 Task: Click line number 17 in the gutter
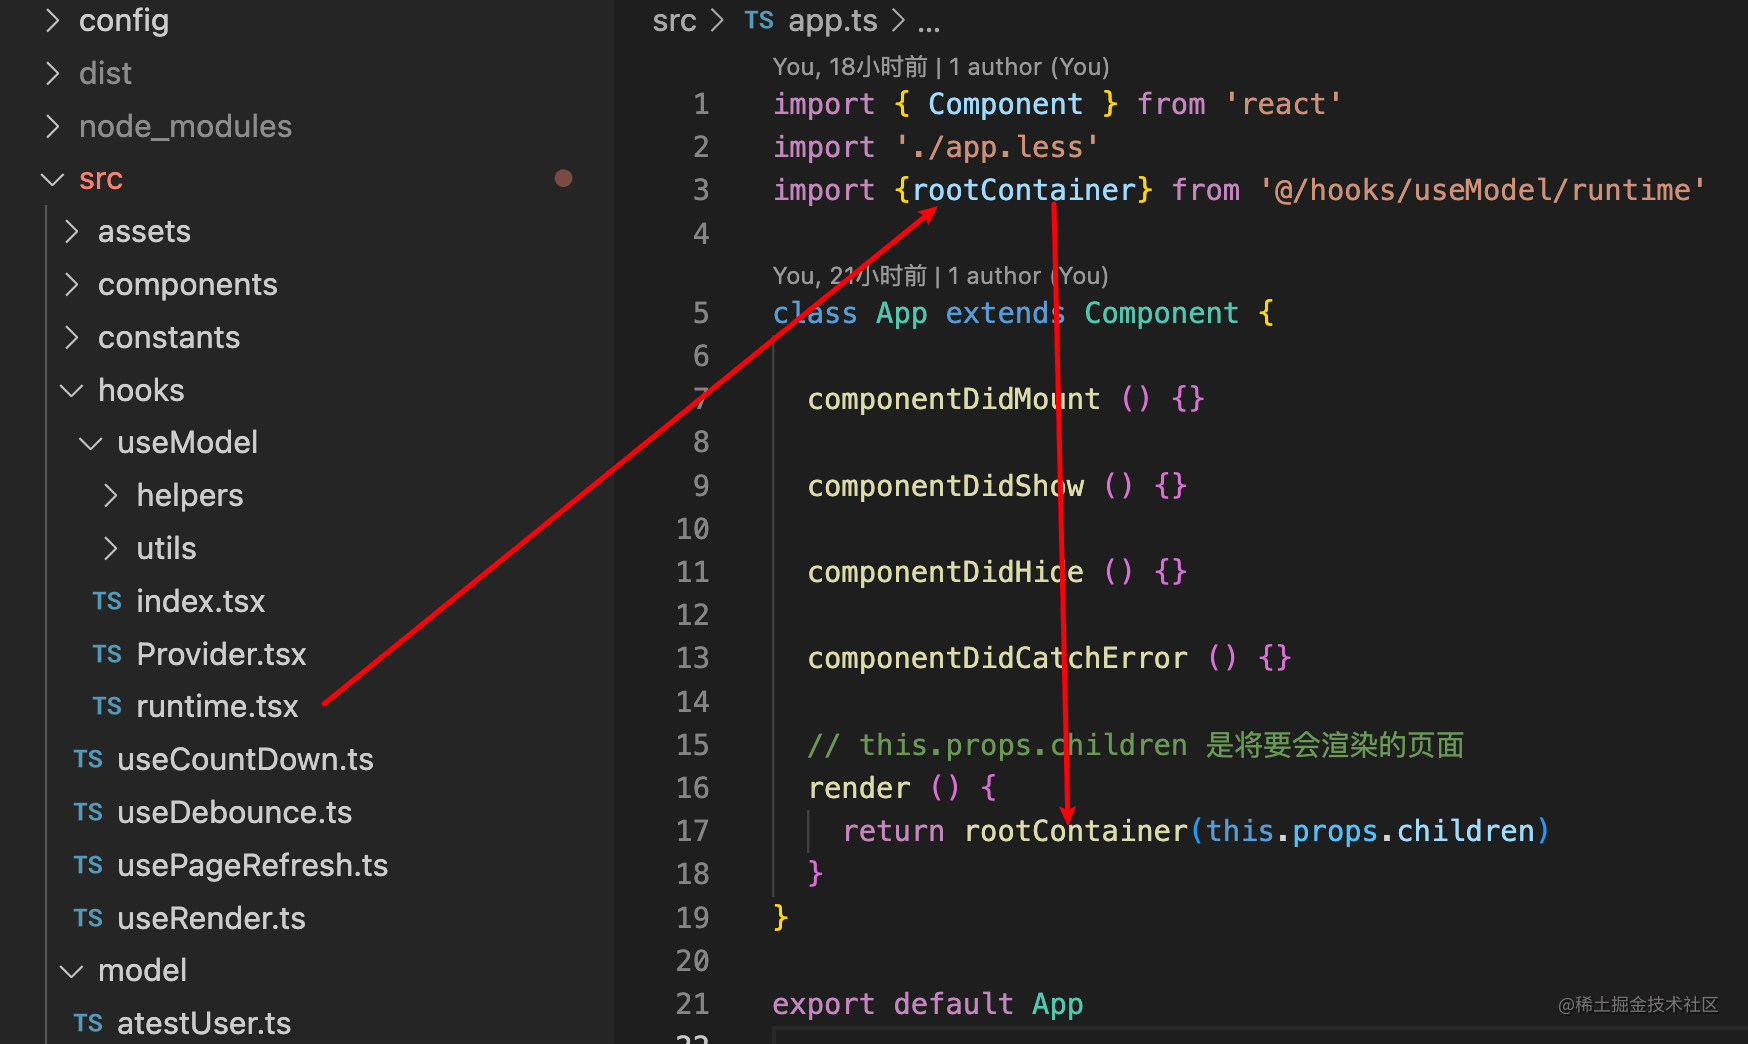click(x=692, y=831)
